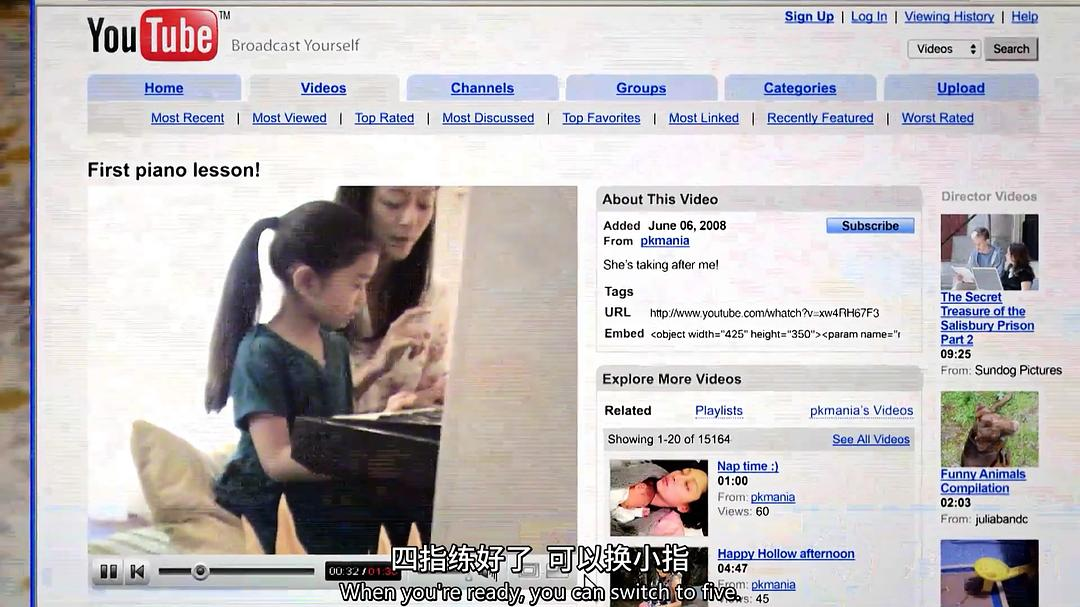This screenshot has width=1080, height=607.
Task: Click the YouTube logo
Action: point(153,36)
